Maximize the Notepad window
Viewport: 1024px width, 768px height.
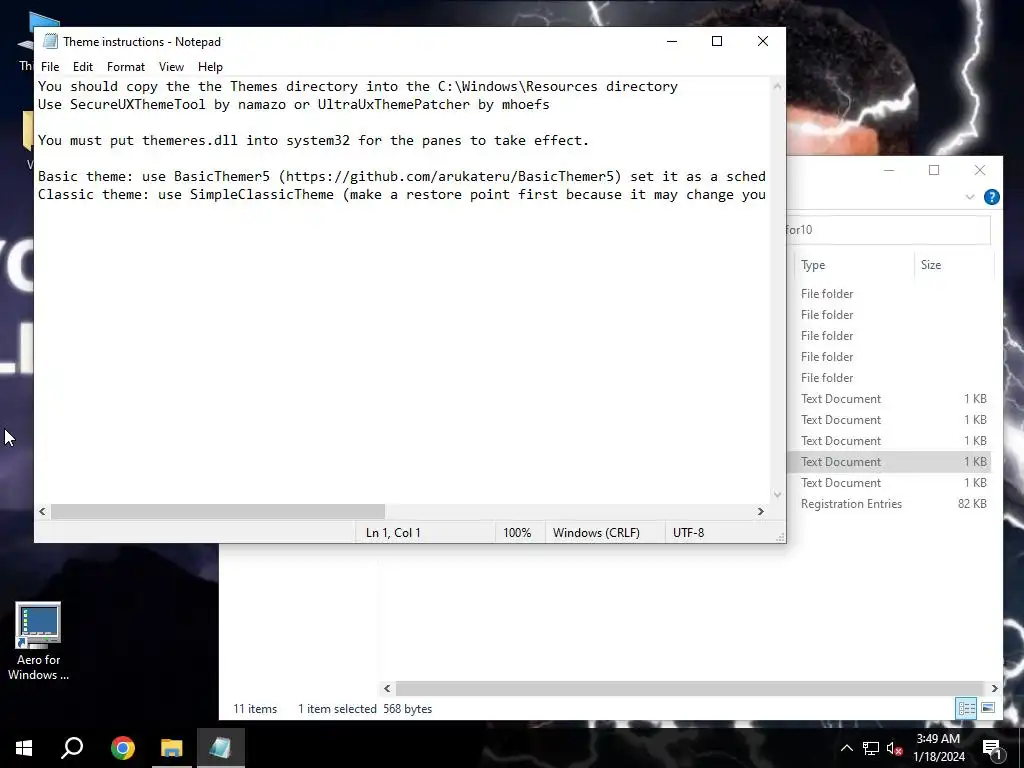tap(717, 41)
